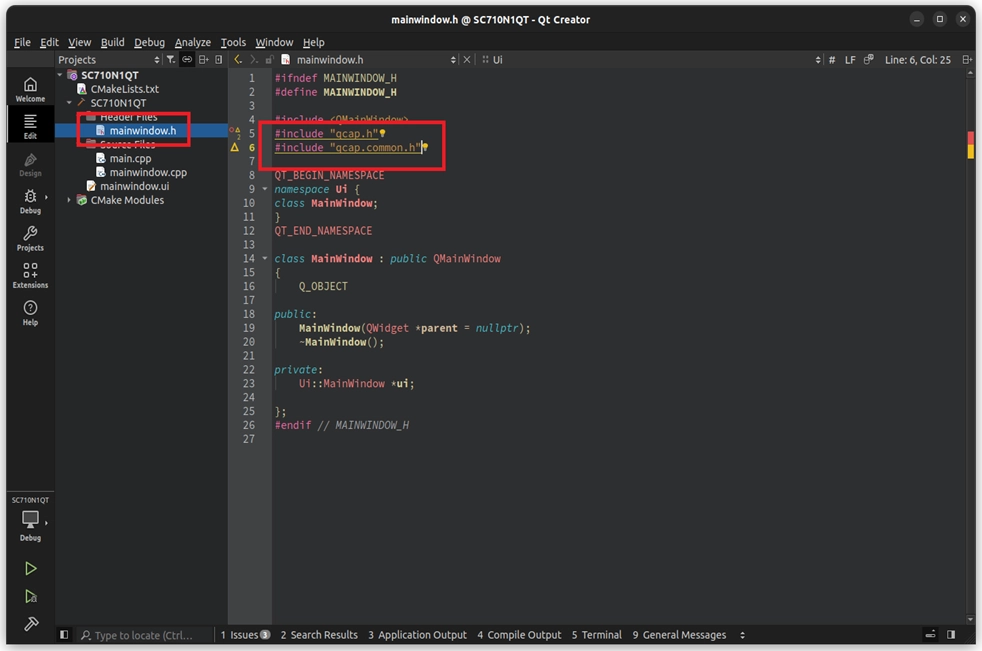Click the Go Back arrow in editor toolbar
Screen dimensions: 982x651
[x=238, y=60]
